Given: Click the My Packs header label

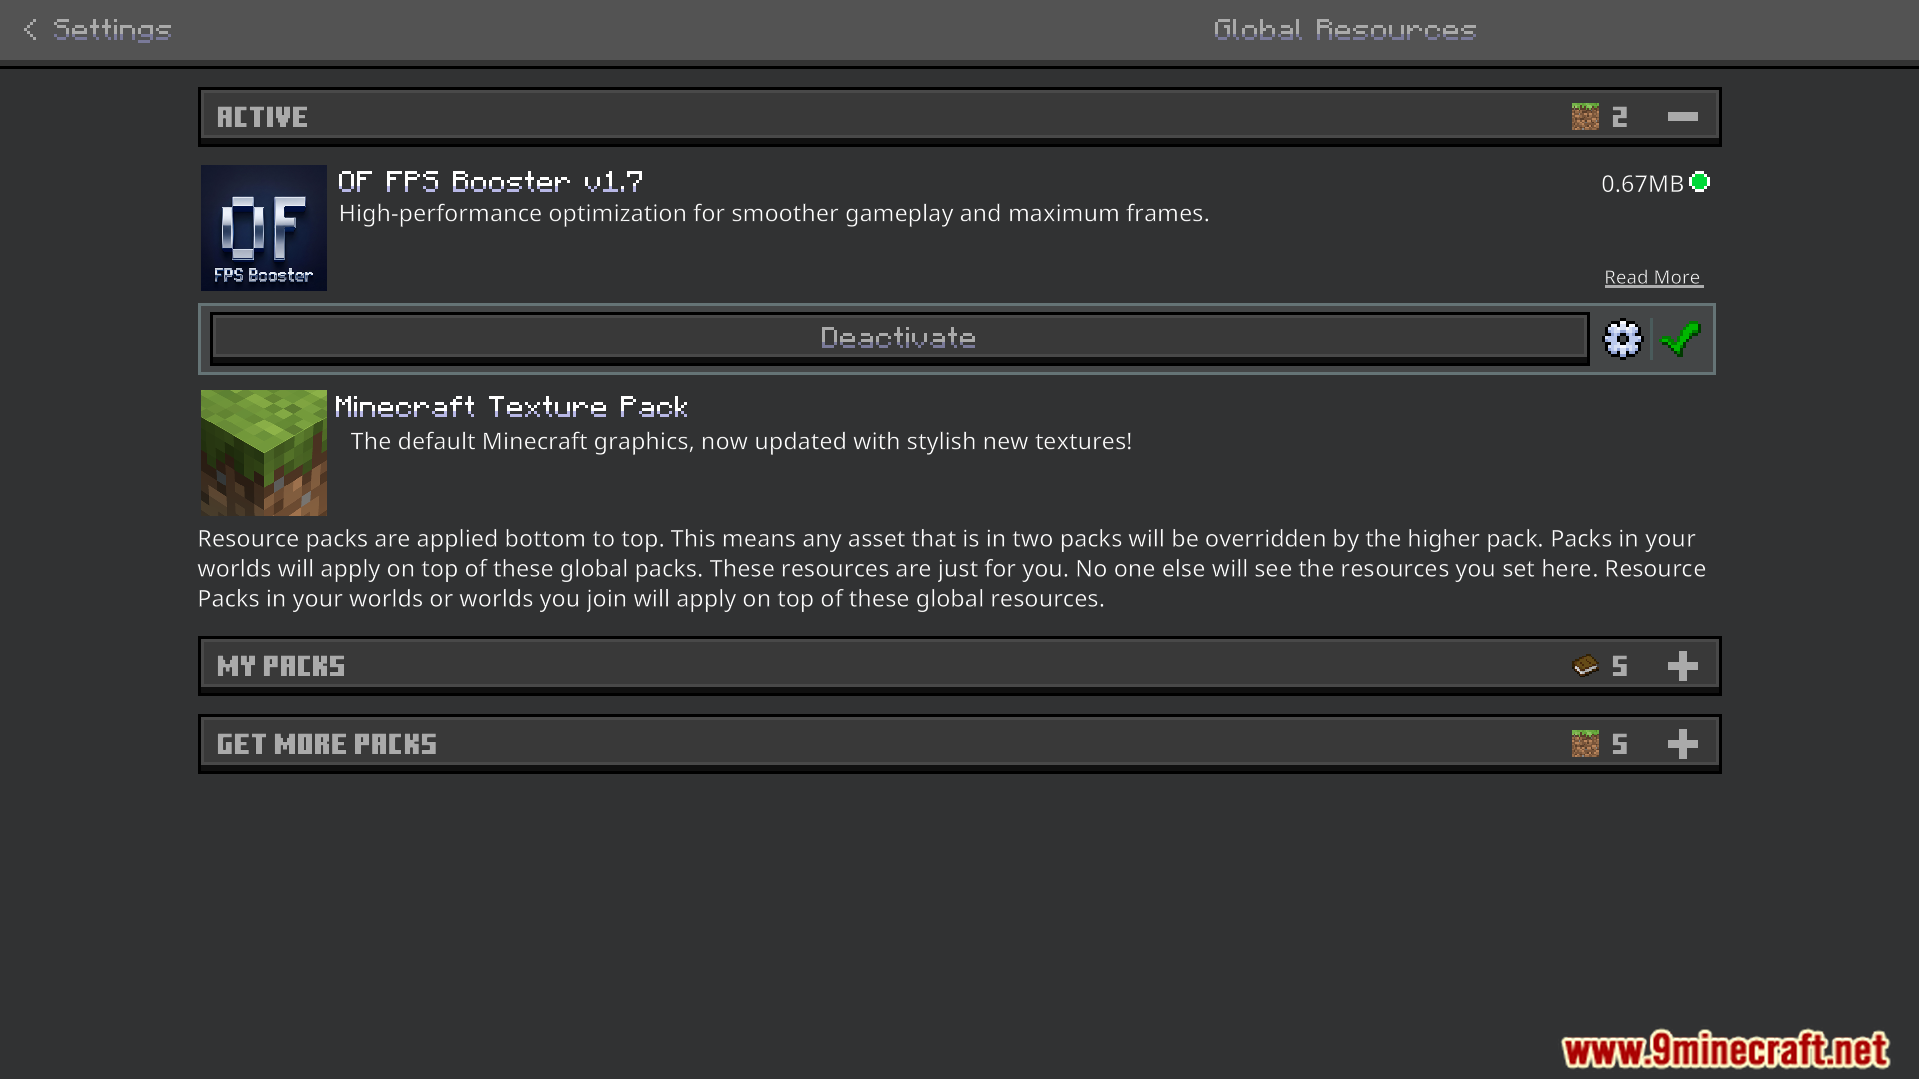Looking at the screenshot, I should (281, 666).
